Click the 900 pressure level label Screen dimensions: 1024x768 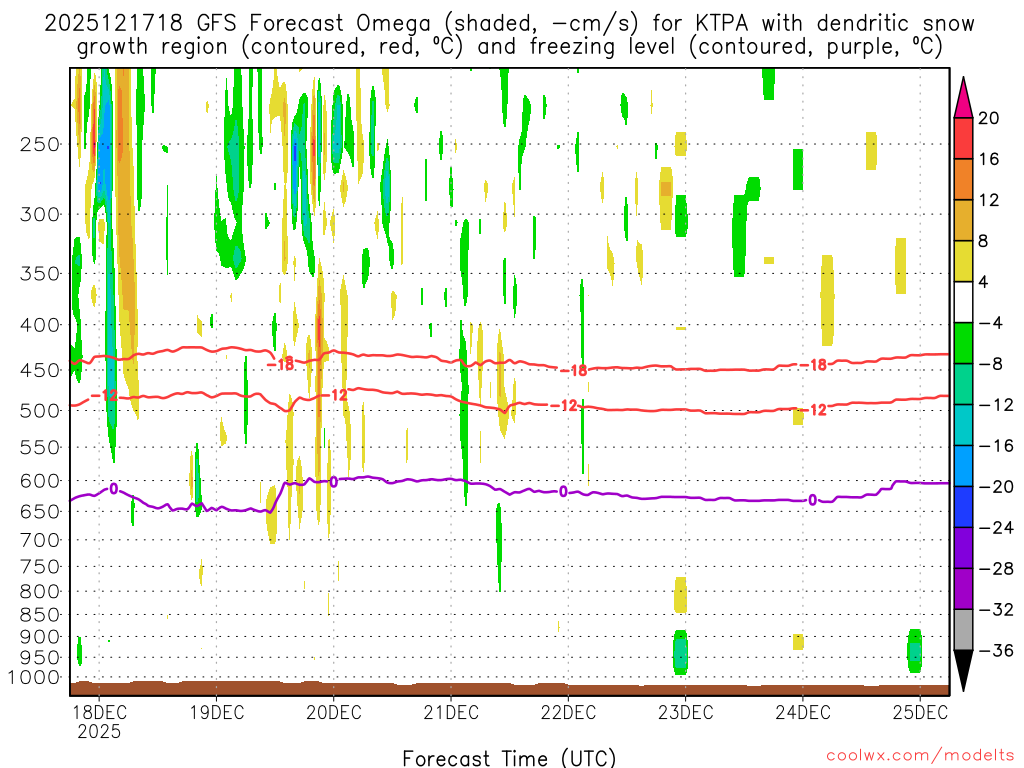[40, 636]
